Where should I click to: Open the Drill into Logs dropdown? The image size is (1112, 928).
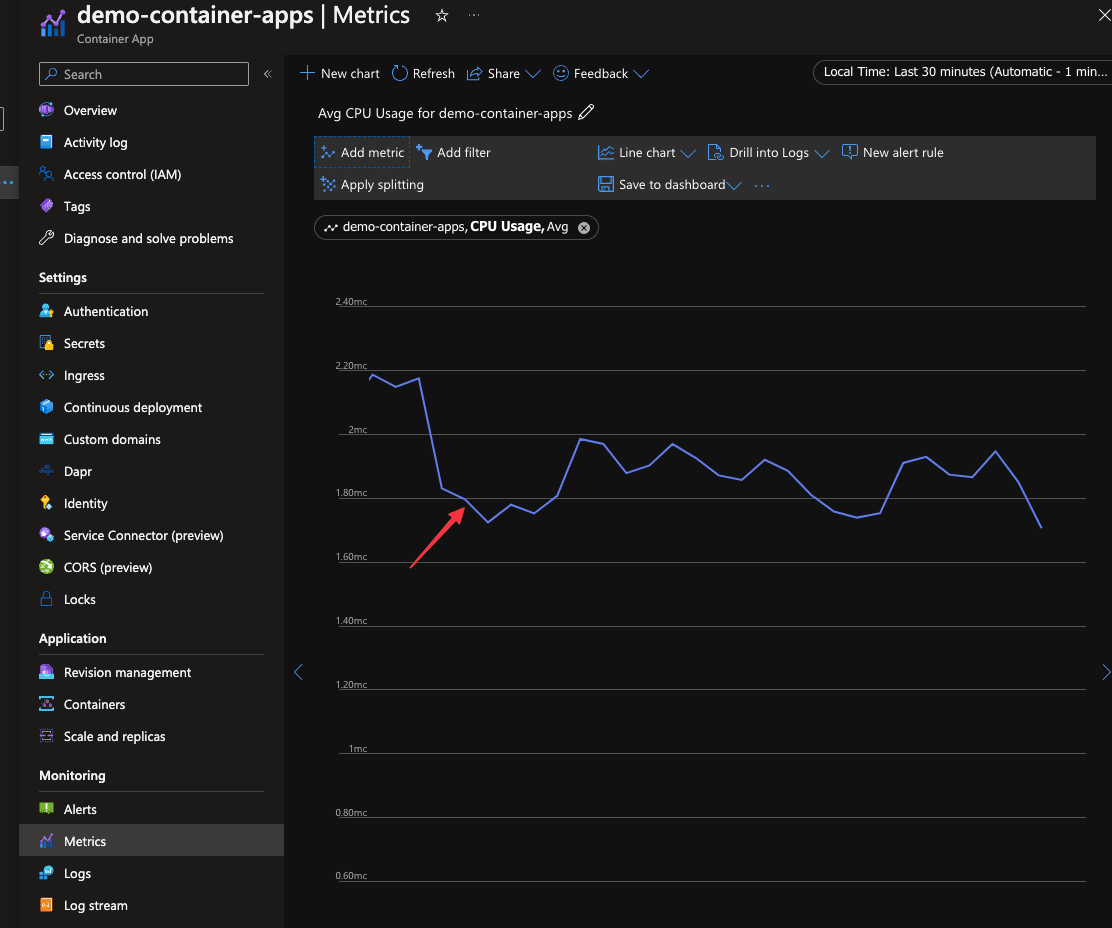[x=769, y=152]
